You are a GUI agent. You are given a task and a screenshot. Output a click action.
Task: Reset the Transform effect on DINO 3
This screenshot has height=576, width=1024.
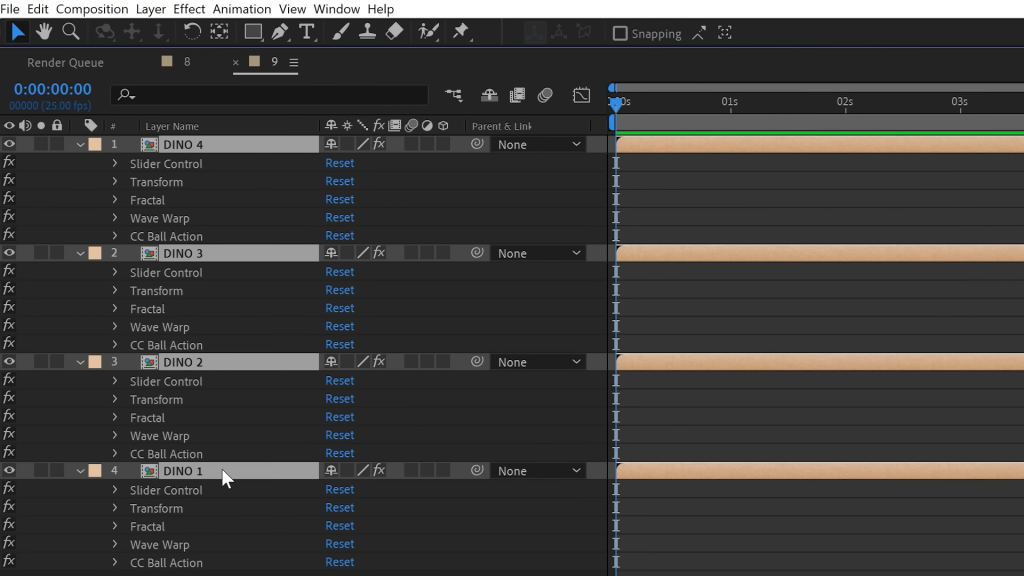point(340,290)
